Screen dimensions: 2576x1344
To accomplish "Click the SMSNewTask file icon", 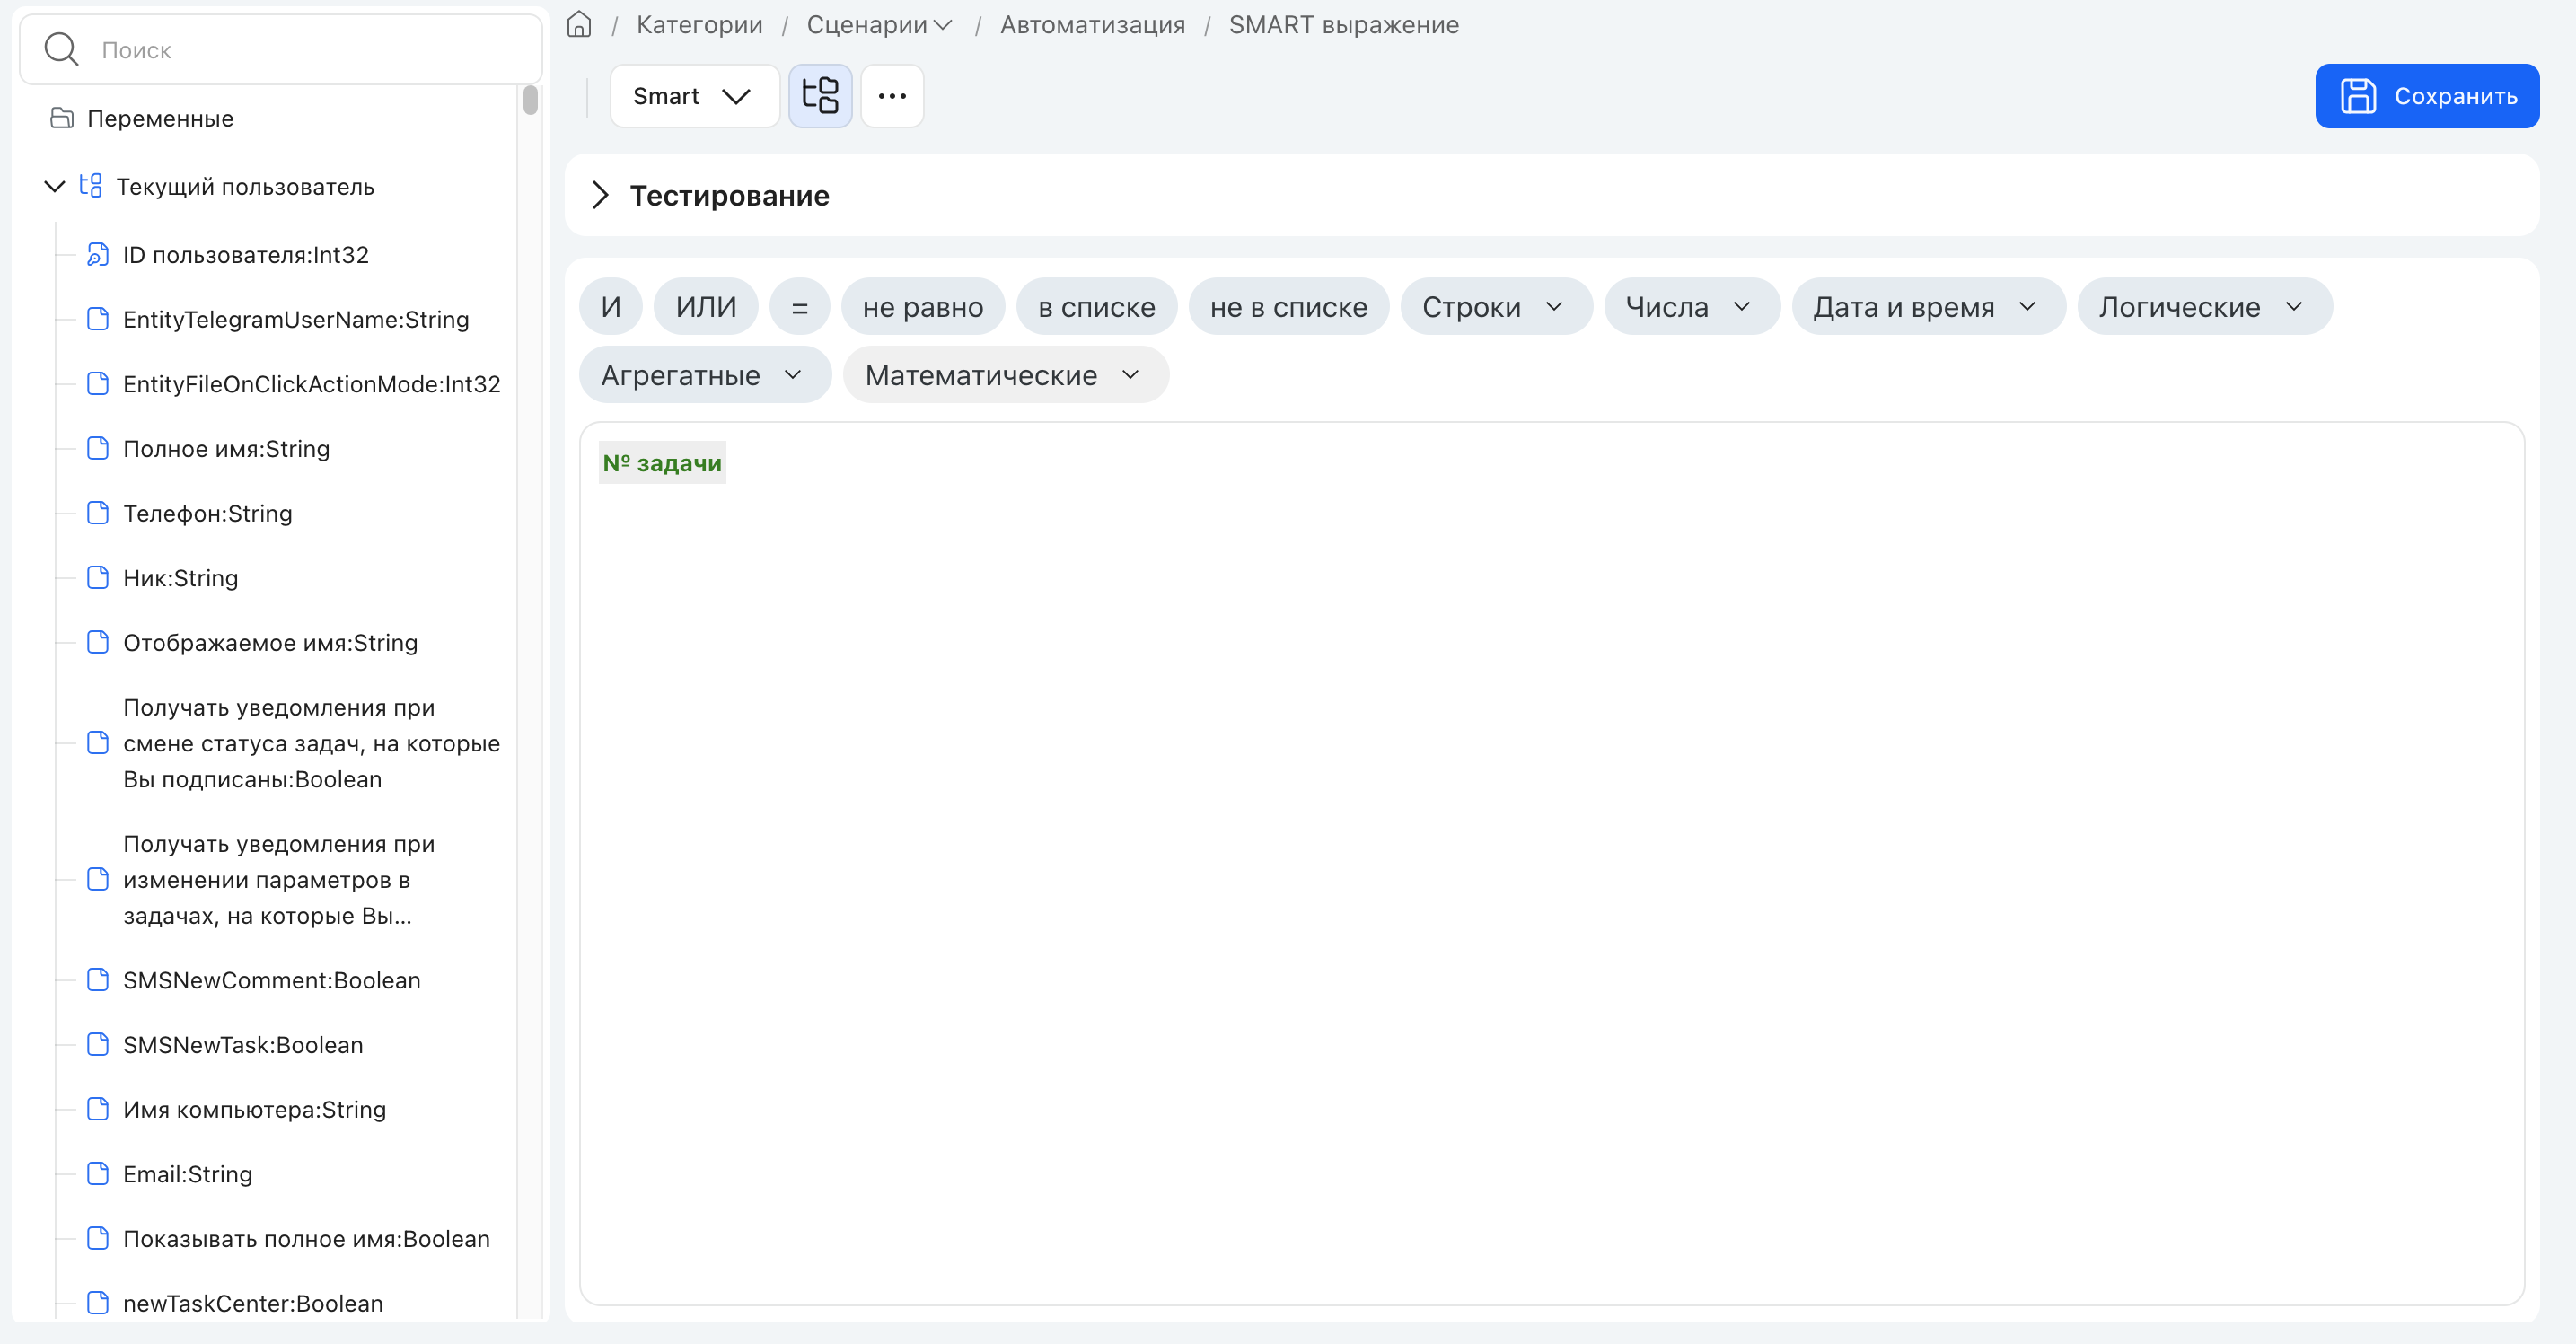I will pos(98,1045).
